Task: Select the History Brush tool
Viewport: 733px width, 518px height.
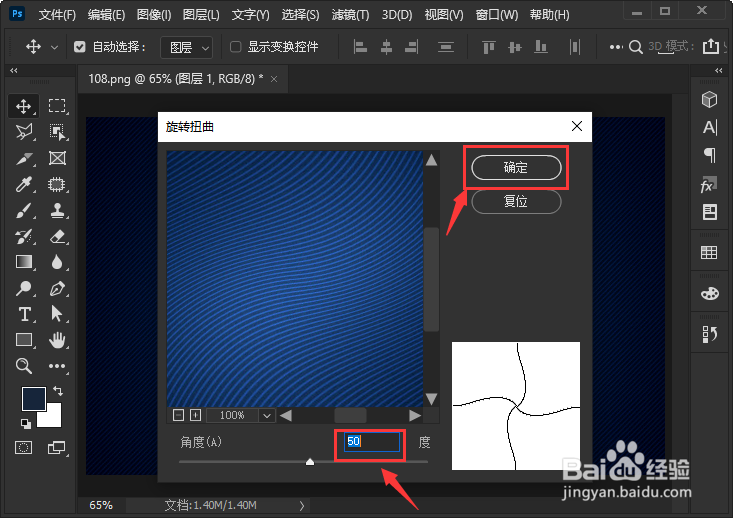Action: coord(23,237)
